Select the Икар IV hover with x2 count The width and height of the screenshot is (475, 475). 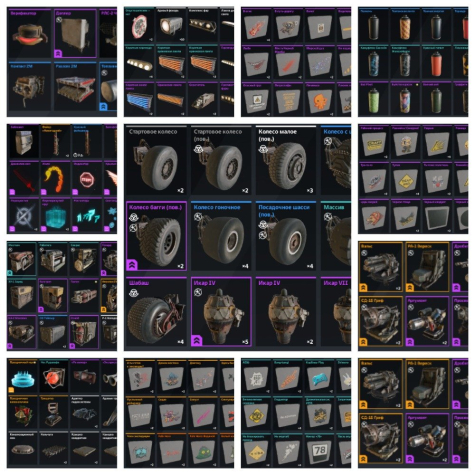tap(286, 312)
